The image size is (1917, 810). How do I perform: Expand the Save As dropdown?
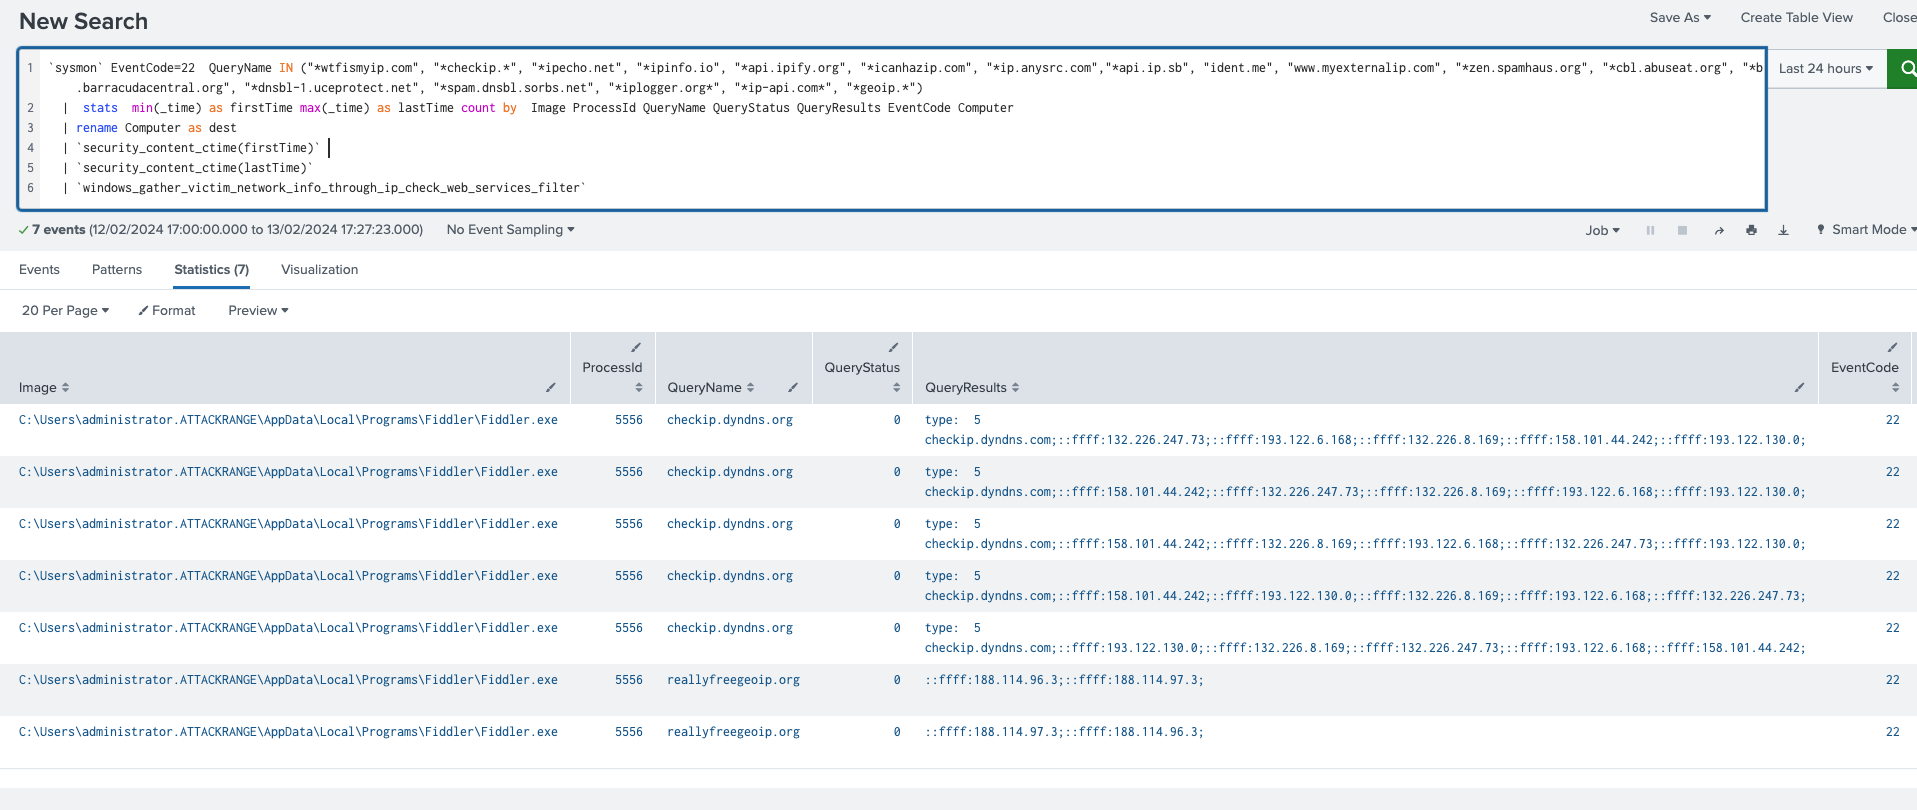(1680, 17)
